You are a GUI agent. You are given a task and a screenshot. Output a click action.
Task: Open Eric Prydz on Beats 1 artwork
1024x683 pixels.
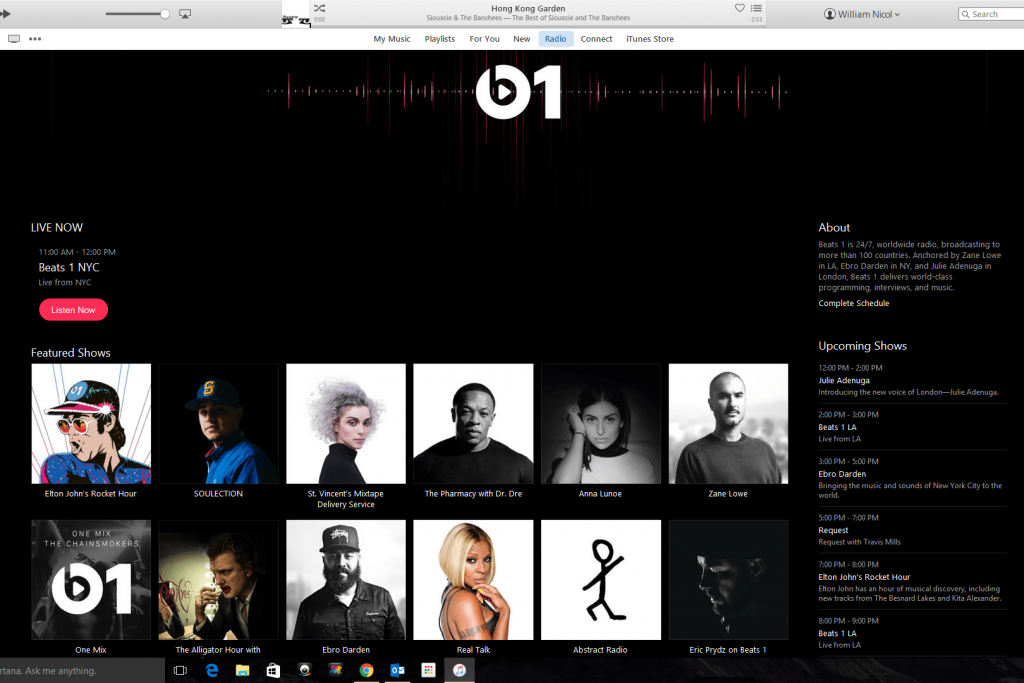(x=728, y=580)
